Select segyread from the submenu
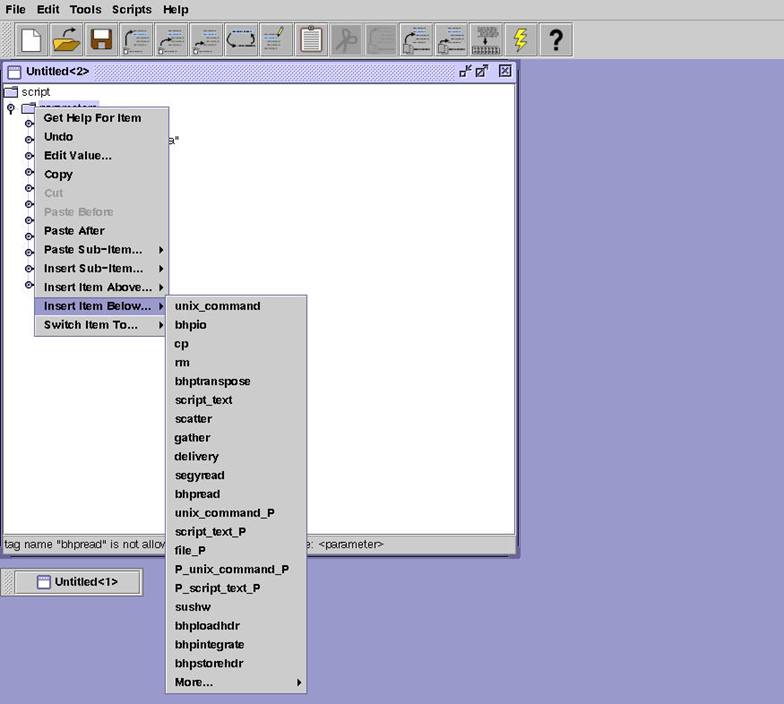 (x=236, y=476)
